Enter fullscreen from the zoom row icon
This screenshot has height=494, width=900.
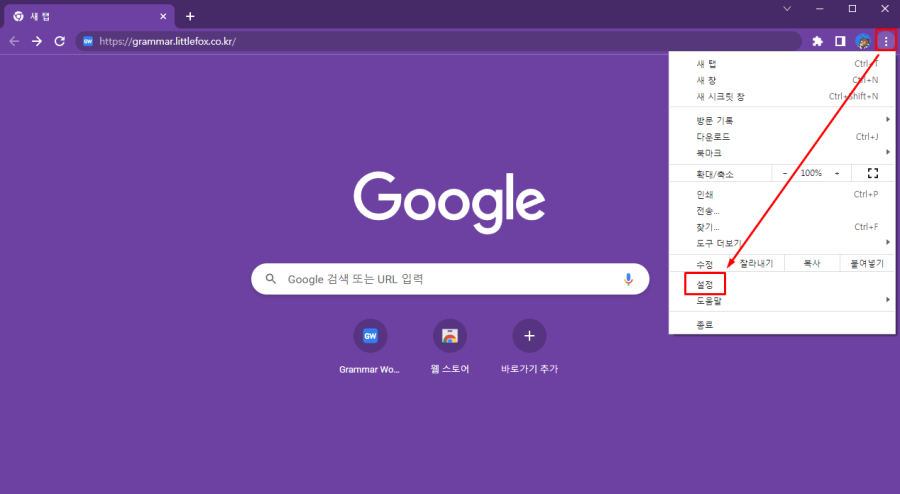pos(872,173)
